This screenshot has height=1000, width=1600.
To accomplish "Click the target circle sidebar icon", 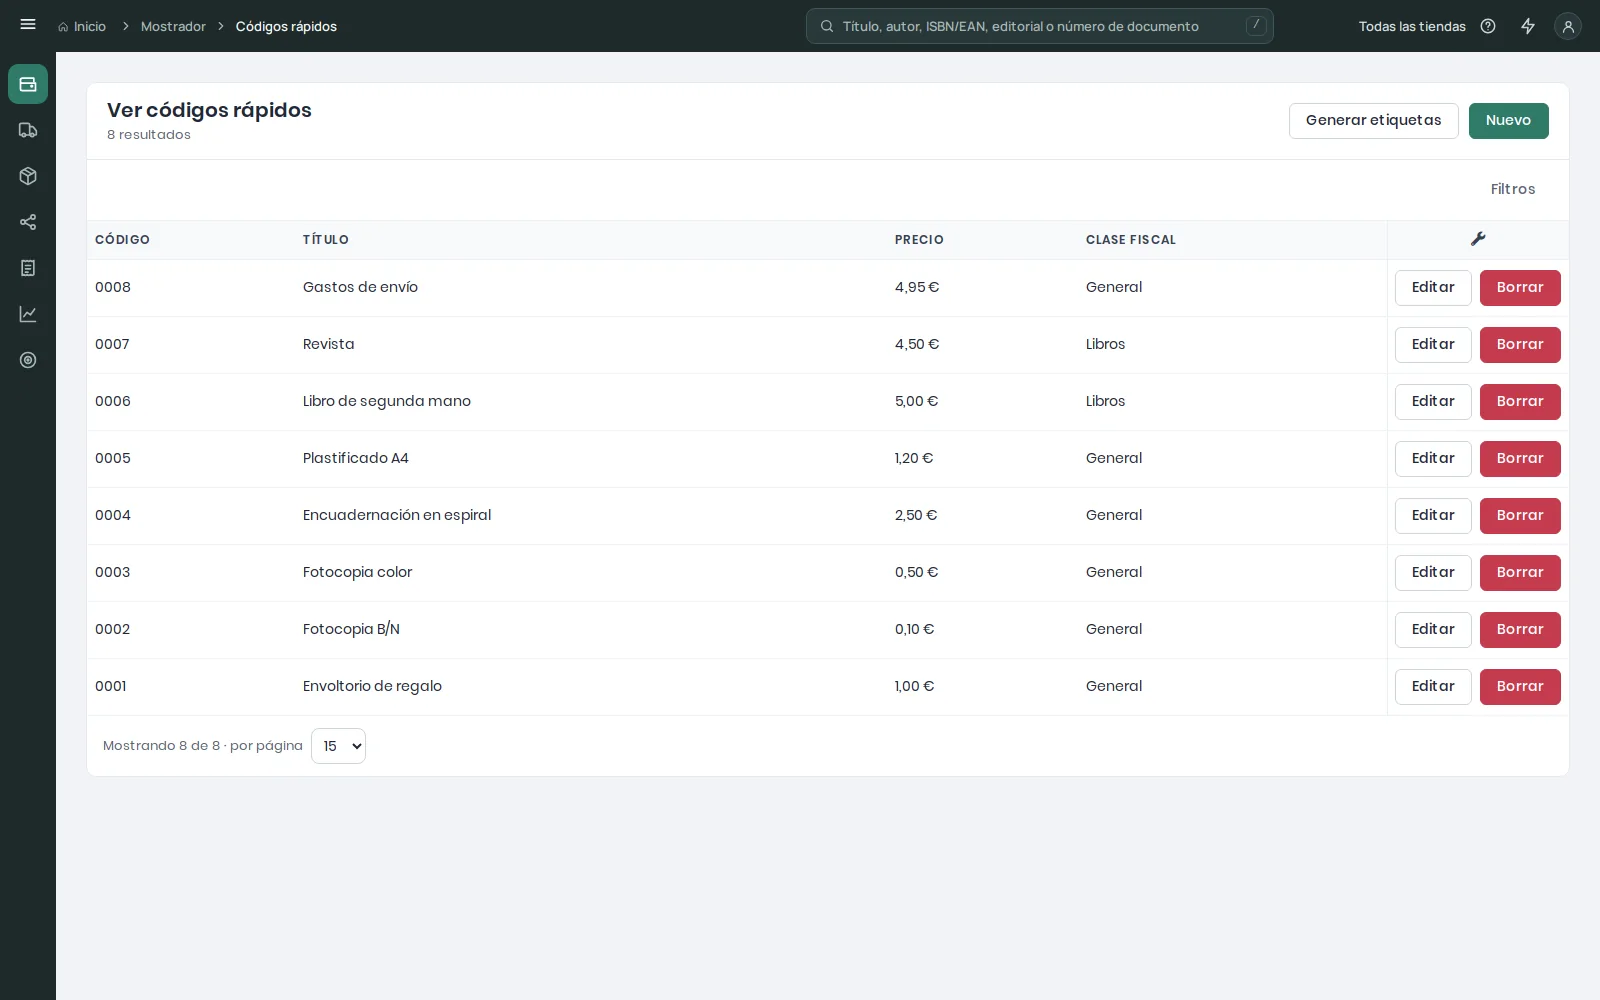I will coord(28,360).
